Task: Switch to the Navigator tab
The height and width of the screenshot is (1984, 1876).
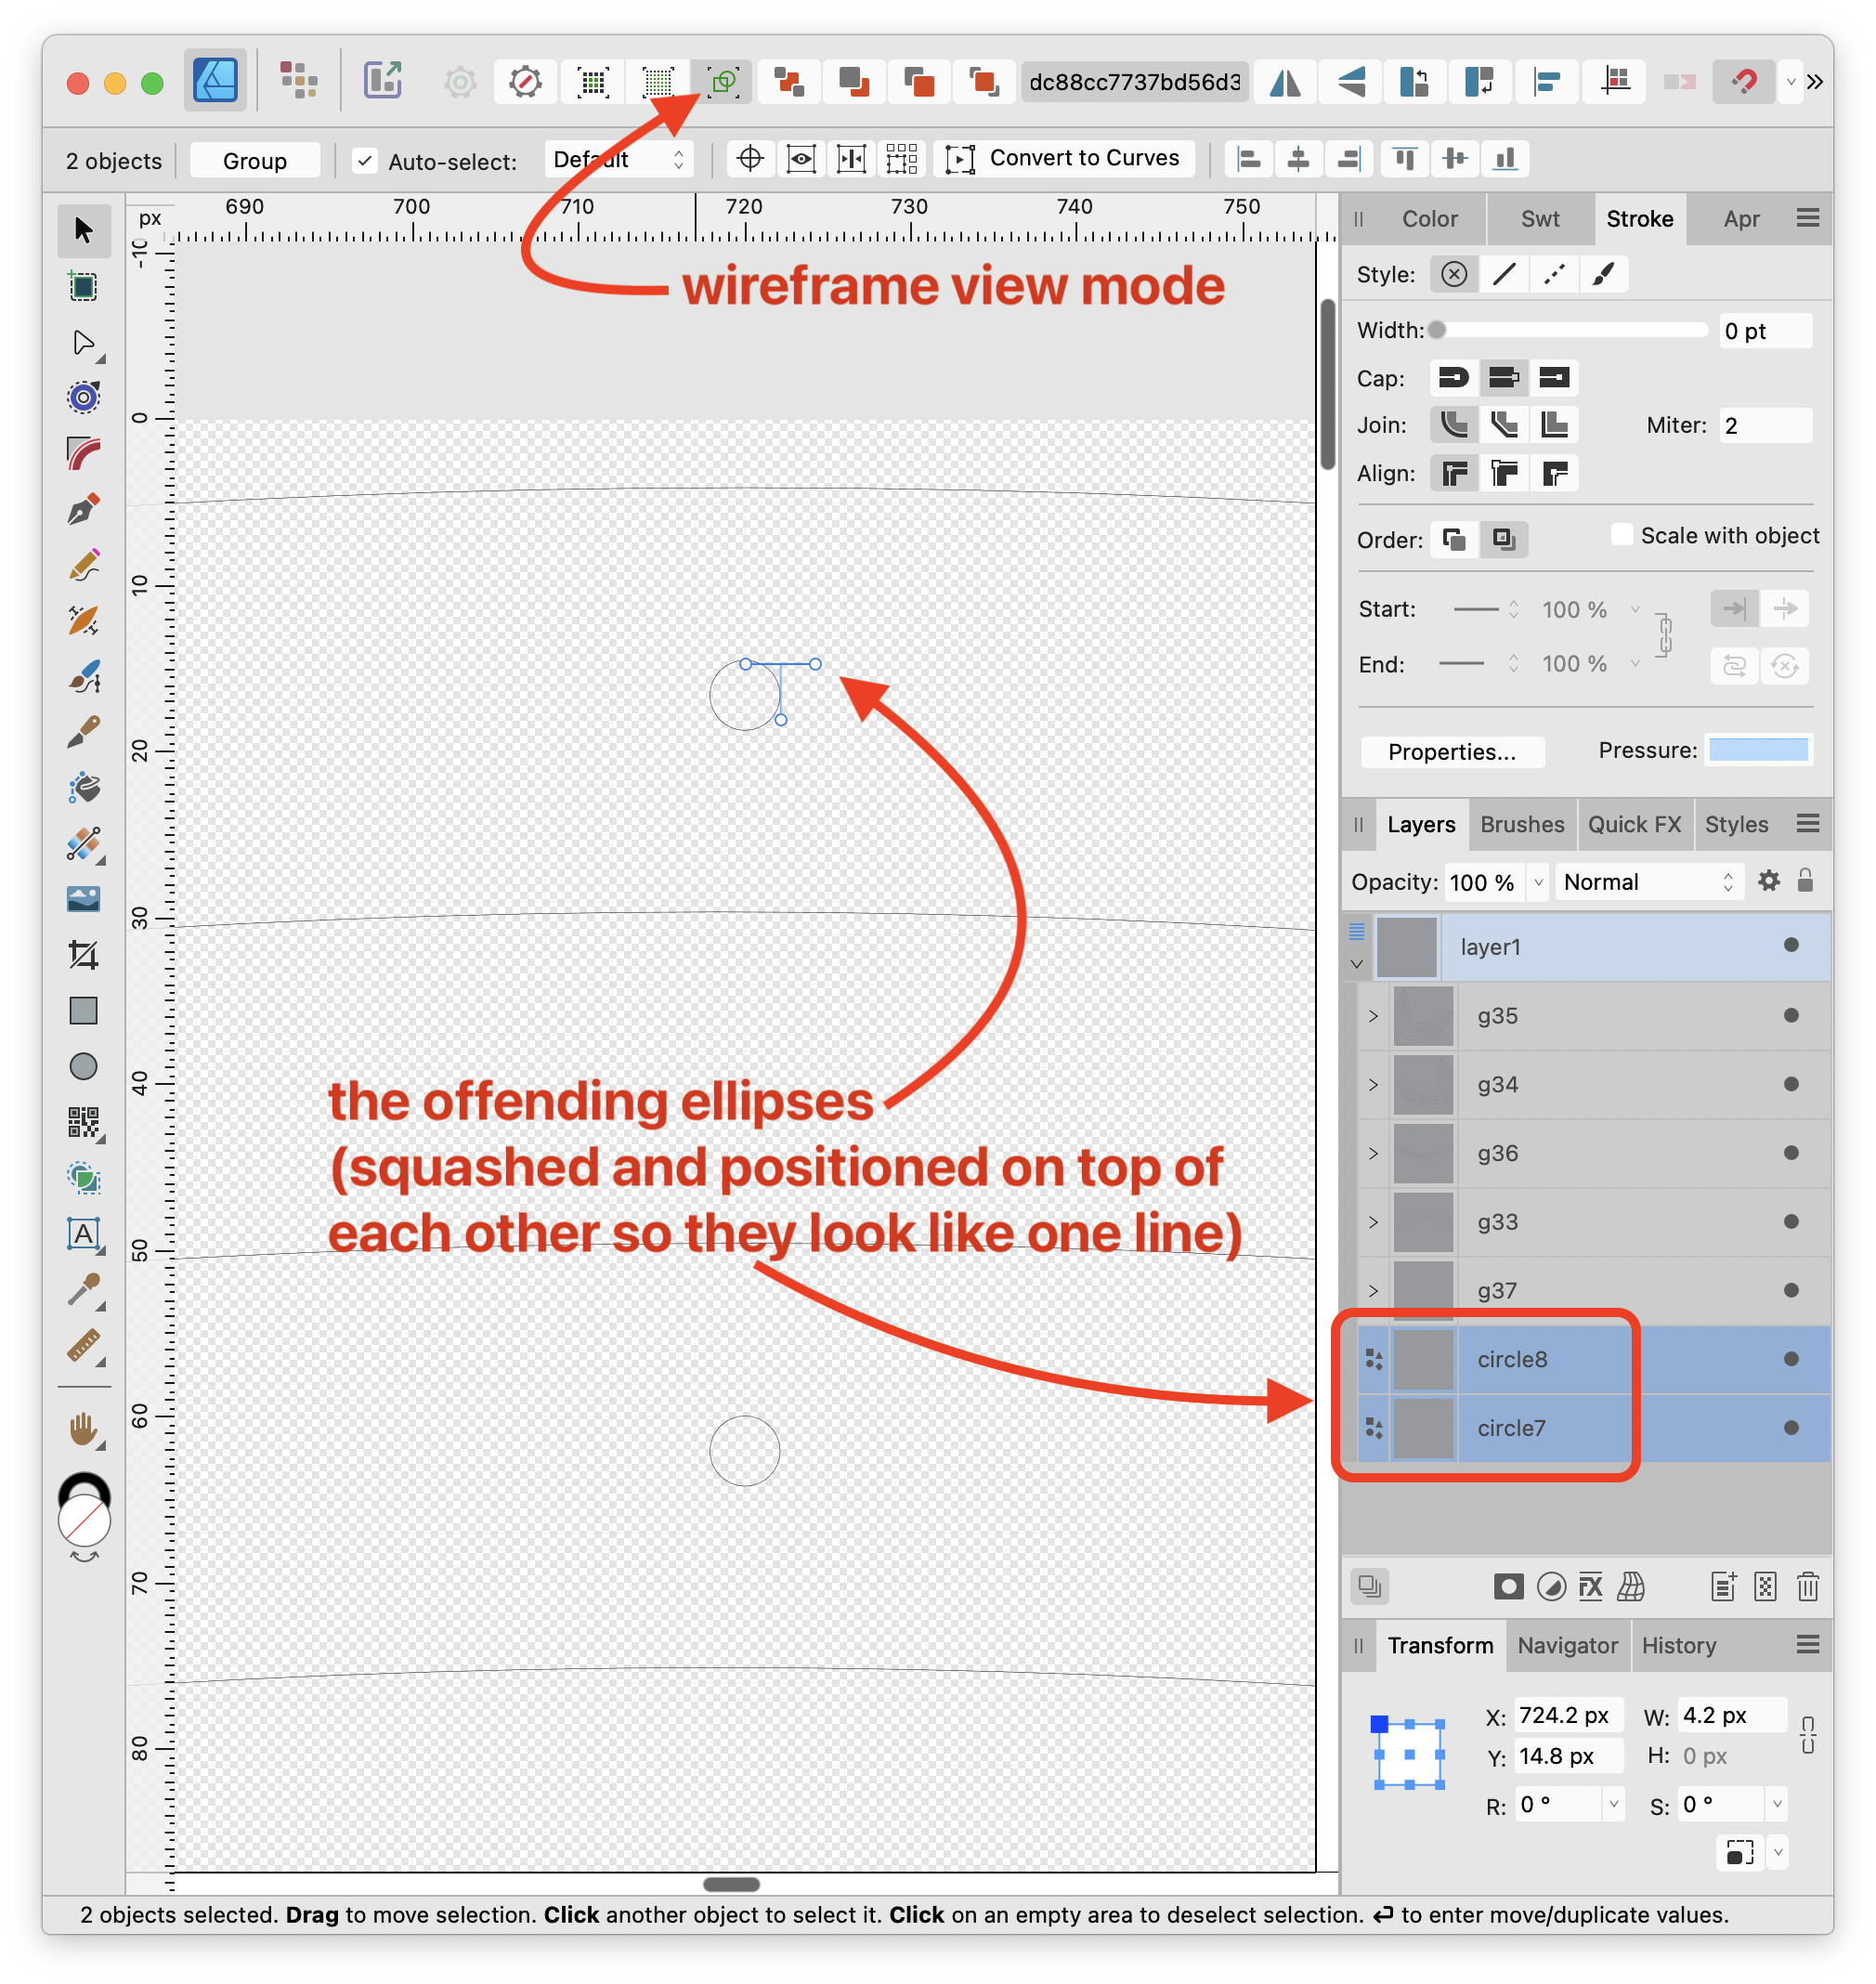Action: (x=1567, y=1646)
